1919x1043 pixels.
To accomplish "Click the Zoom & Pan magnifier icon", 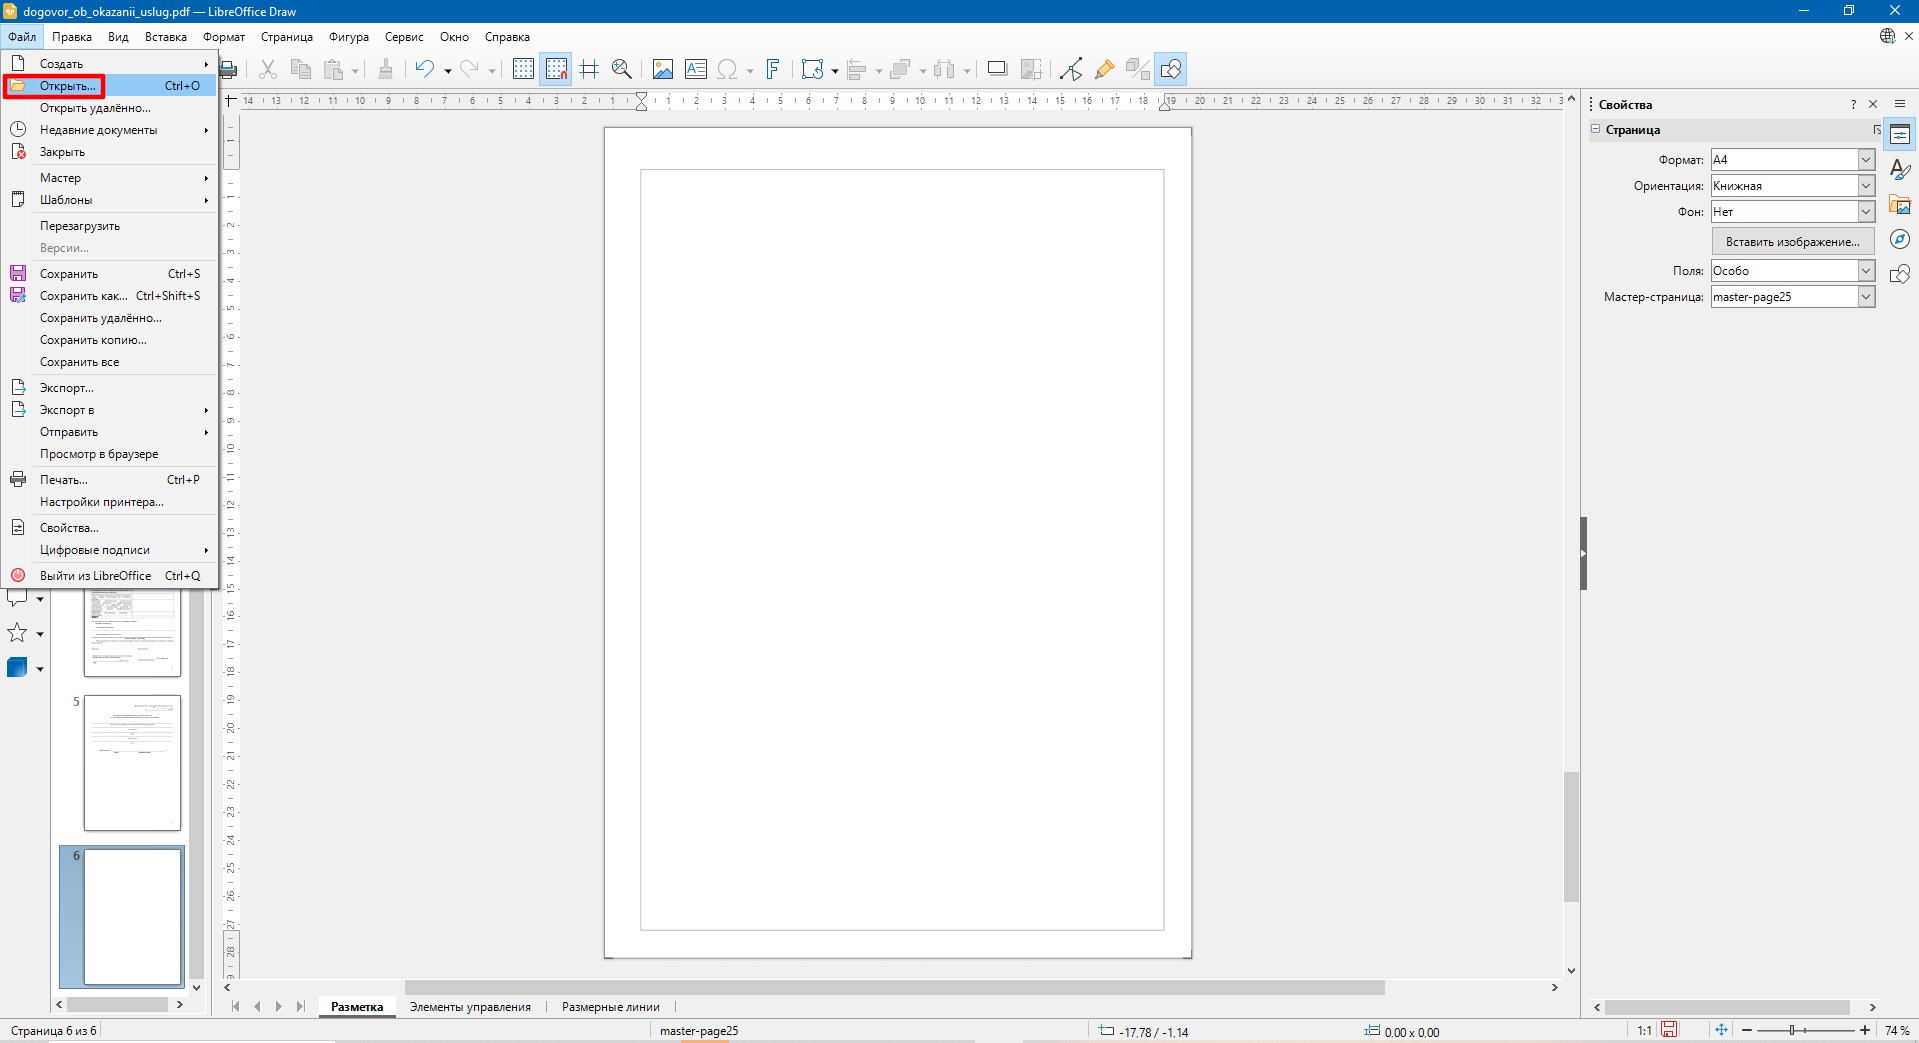I will pos(622,69).
